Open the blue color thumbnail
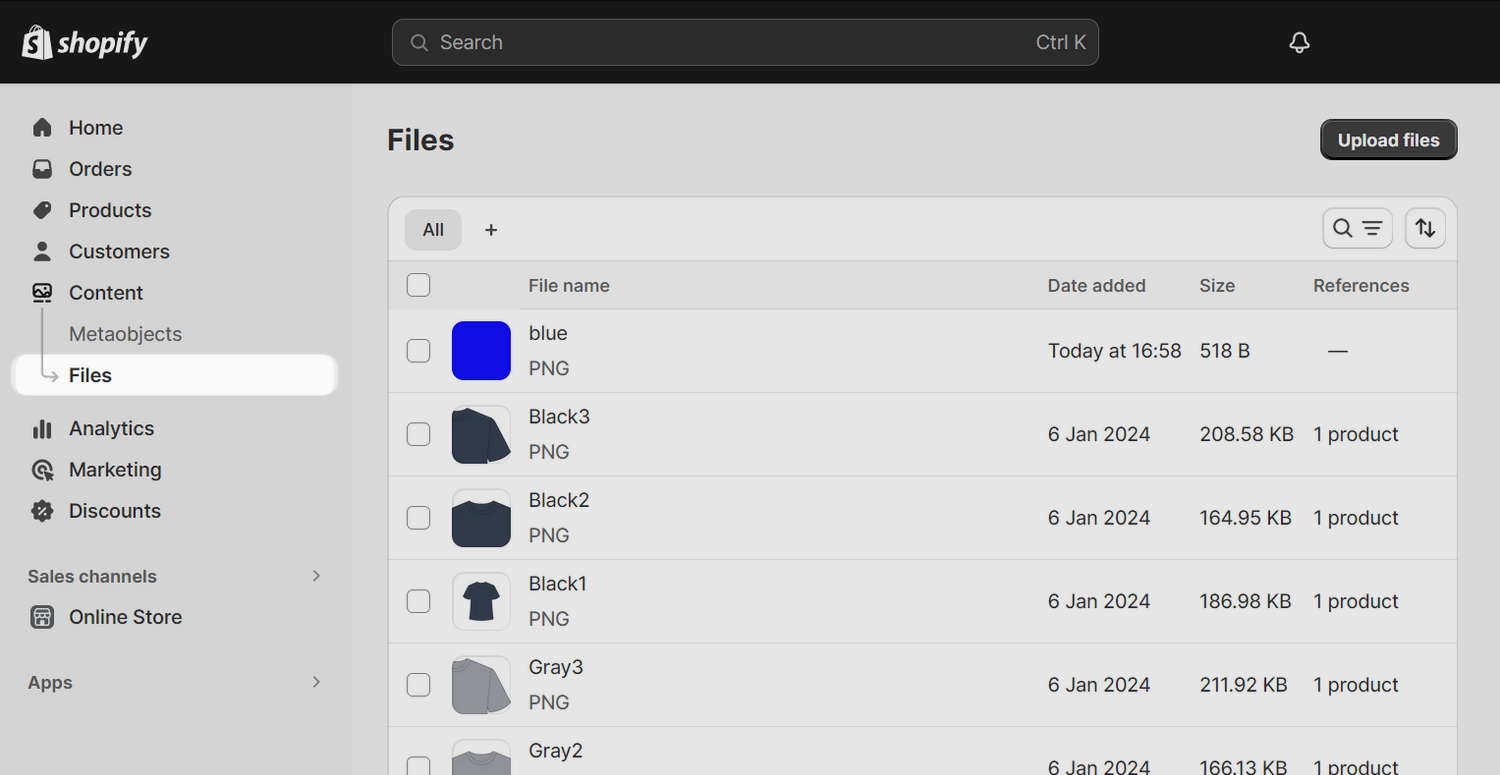Screen dimensions: 1500x775 [x=481, y=351]
